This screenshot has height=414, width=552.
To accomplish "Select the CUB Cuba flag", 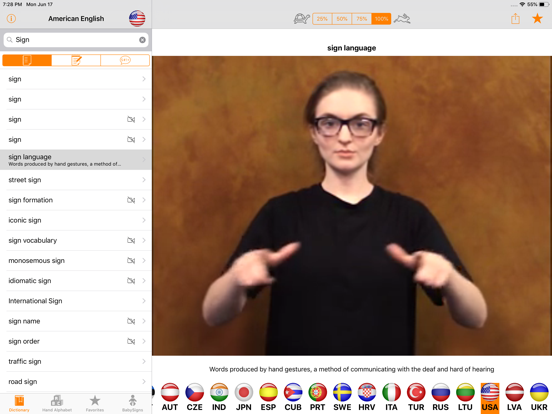I will [x=293, y=397].
